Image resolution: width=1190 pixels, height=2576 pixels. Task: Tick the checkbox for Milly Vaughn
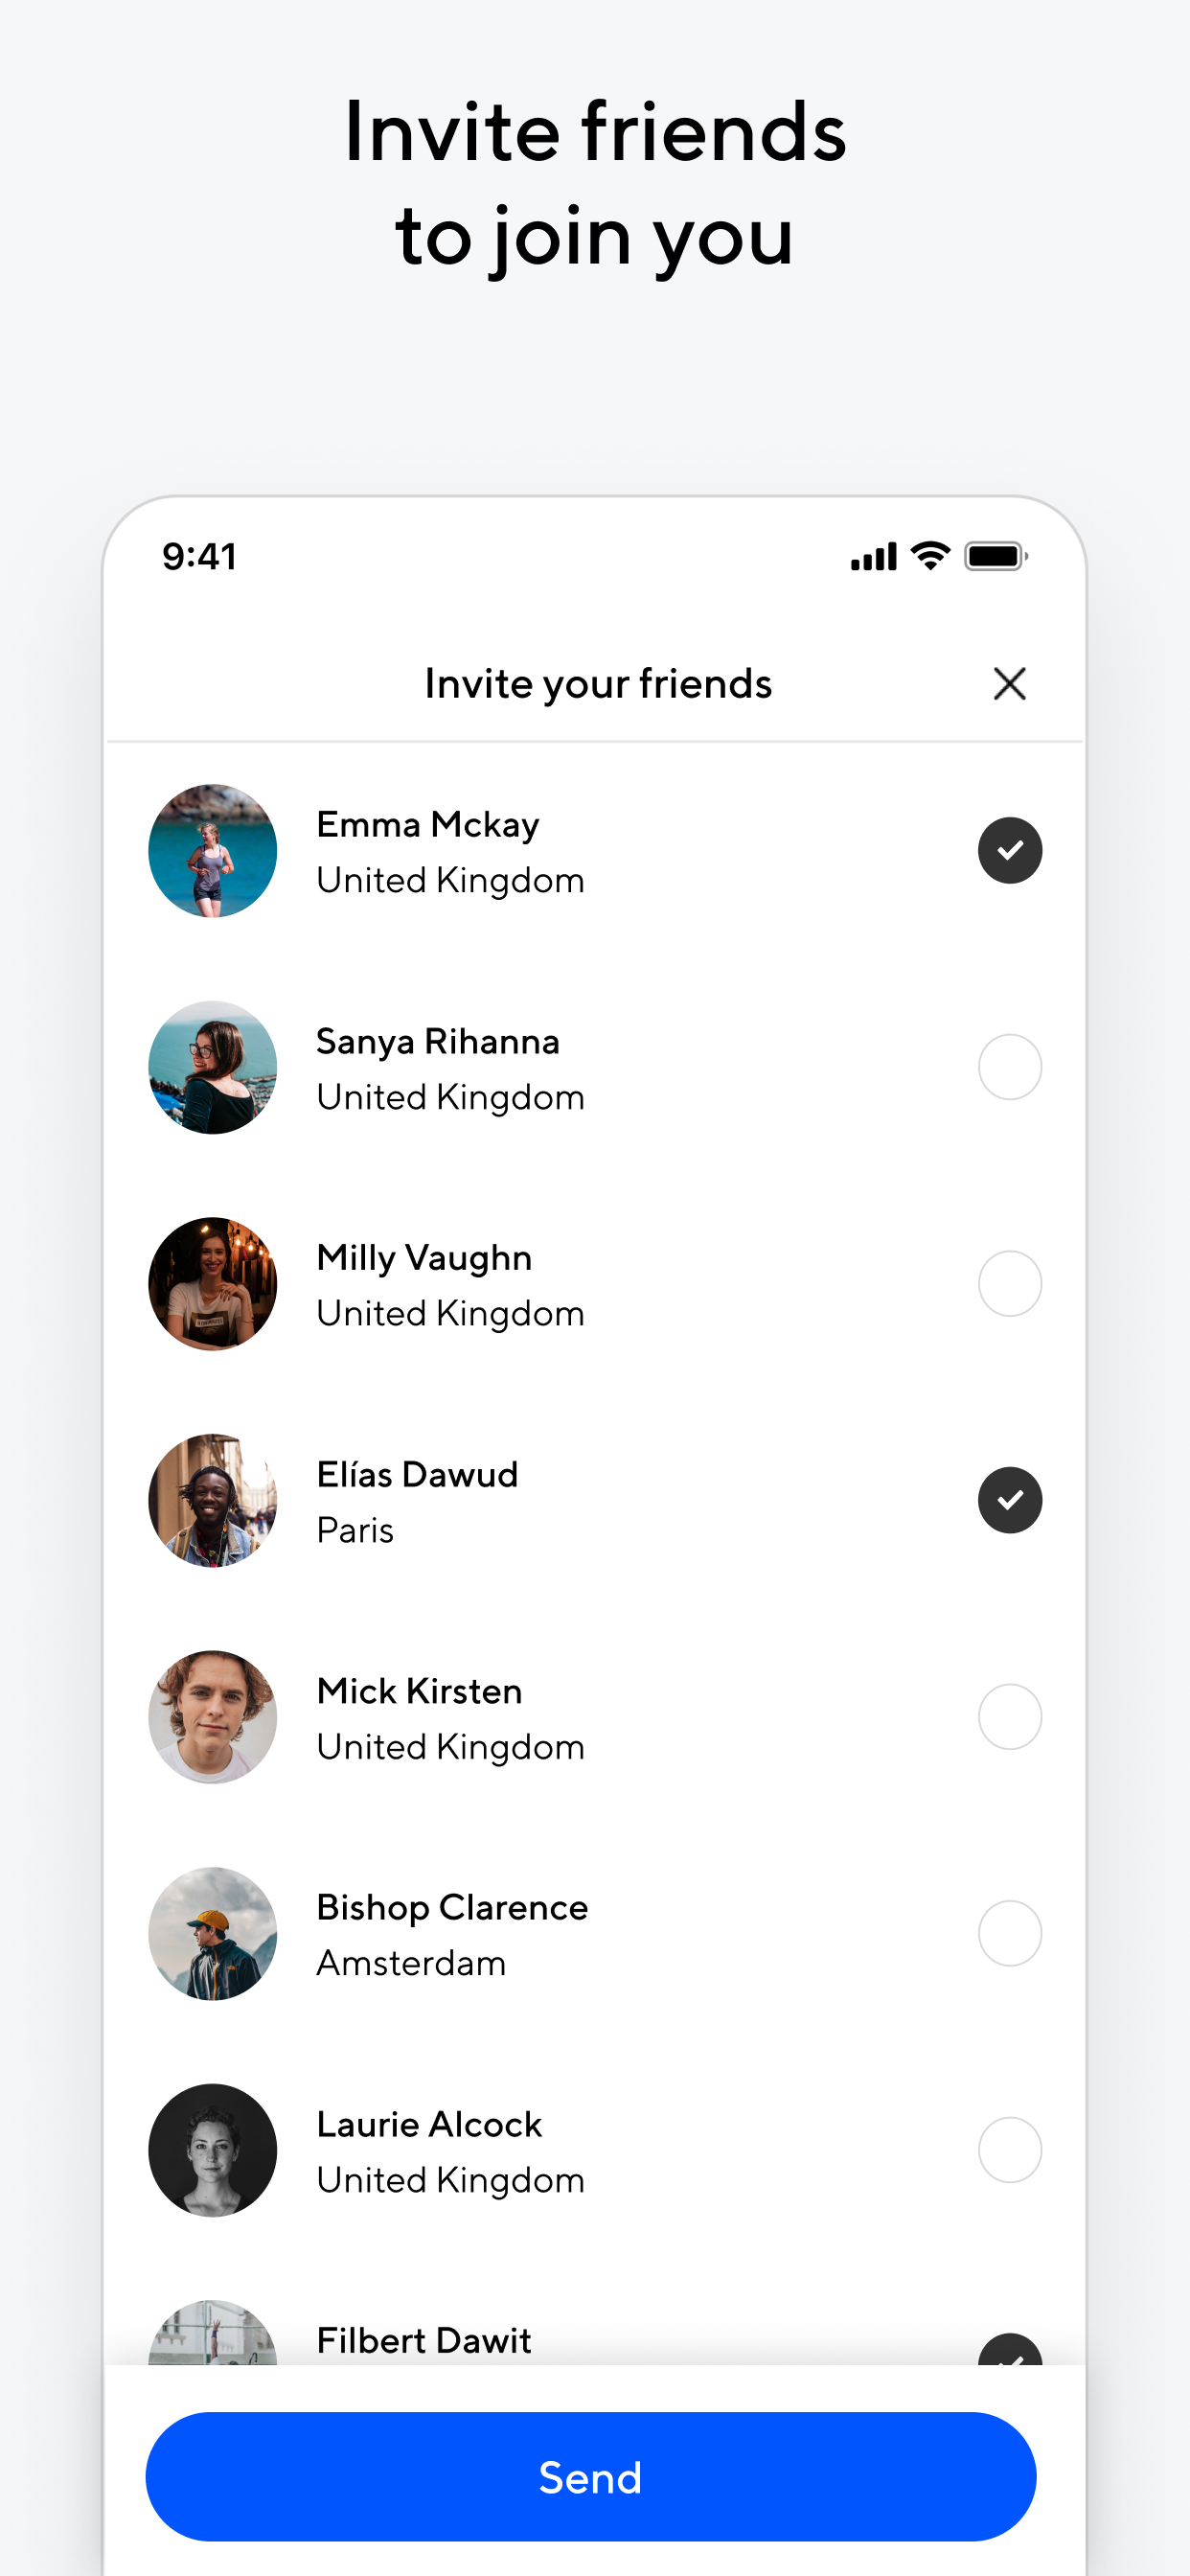[1009, 1284]
